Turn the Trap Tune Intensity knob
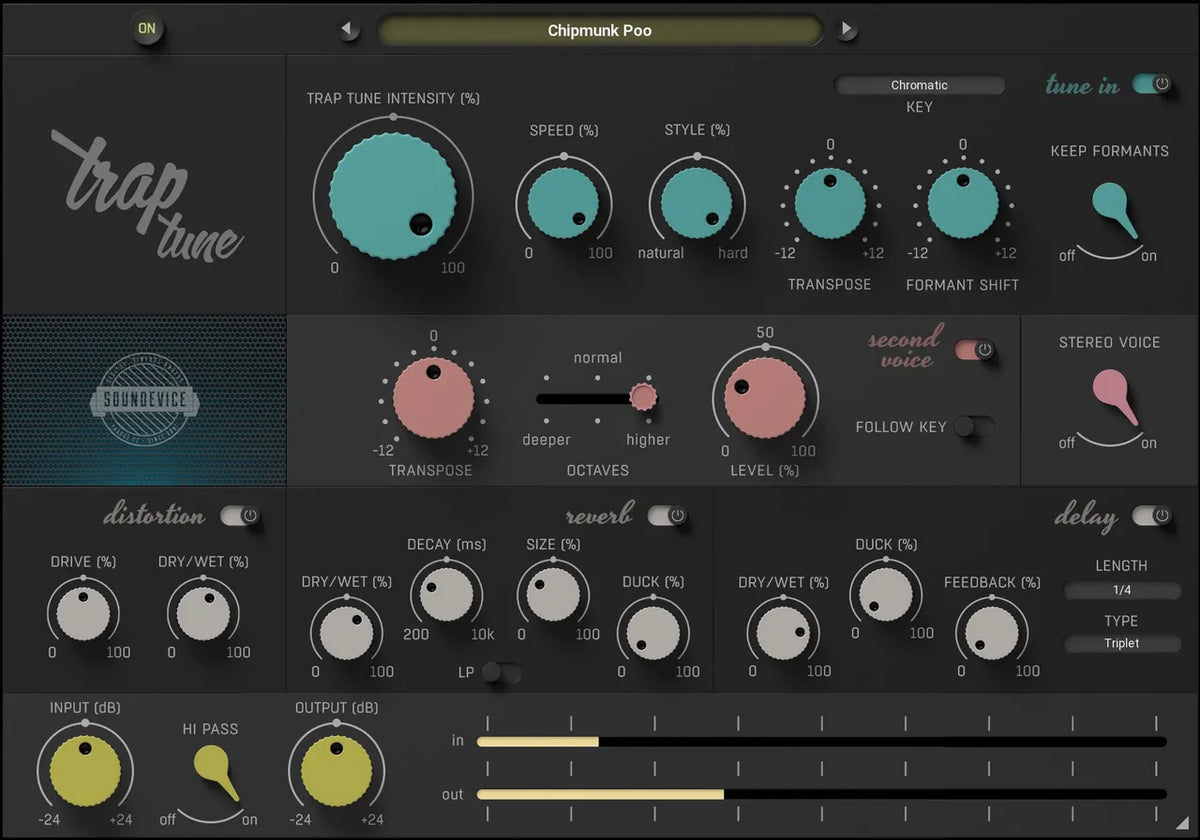This screenshot has width=1200, height=840. pos(390,195)
